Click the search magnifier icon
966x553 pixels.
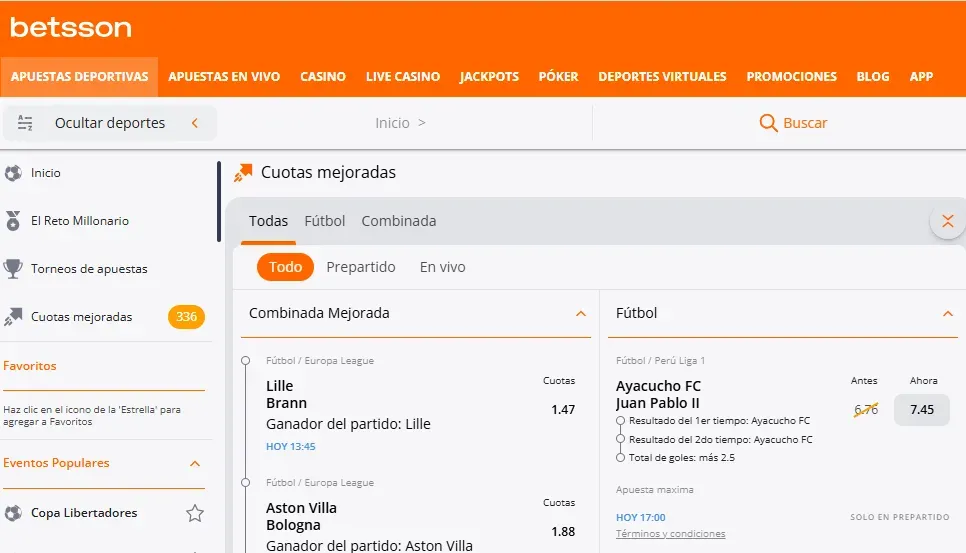pos(768,123)
